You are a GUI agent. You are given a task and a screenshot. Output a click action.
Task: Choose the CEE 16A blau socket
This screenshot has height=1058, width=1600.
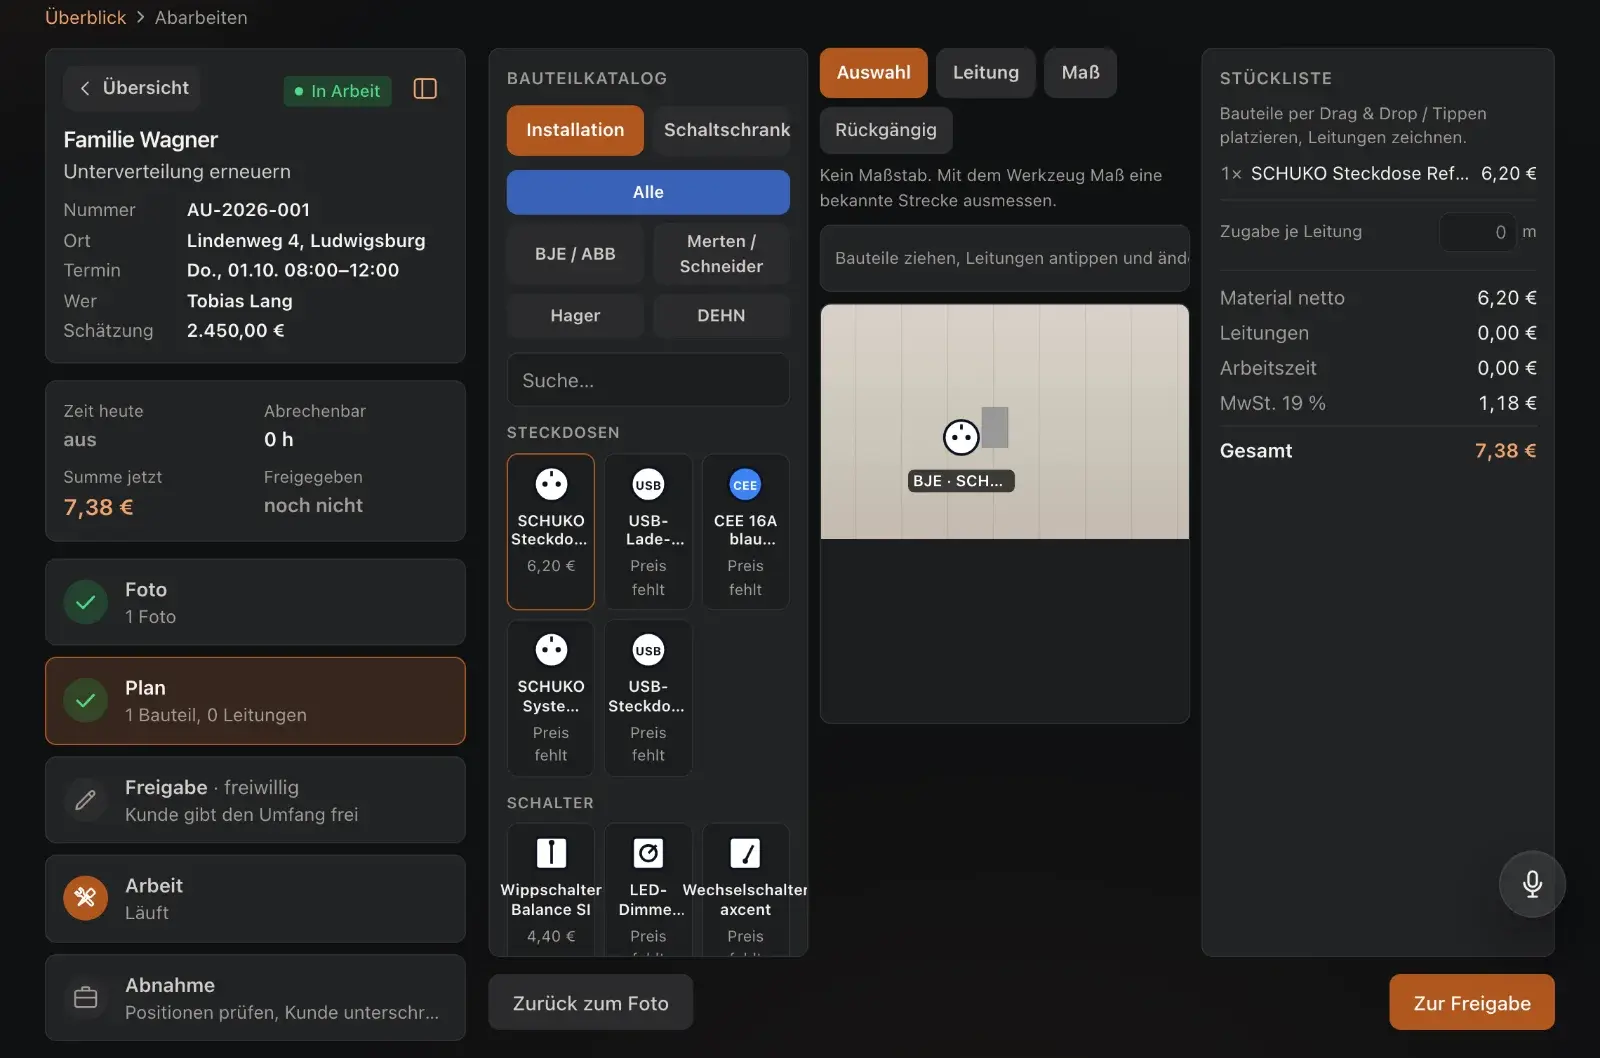(x=745, y=531)
